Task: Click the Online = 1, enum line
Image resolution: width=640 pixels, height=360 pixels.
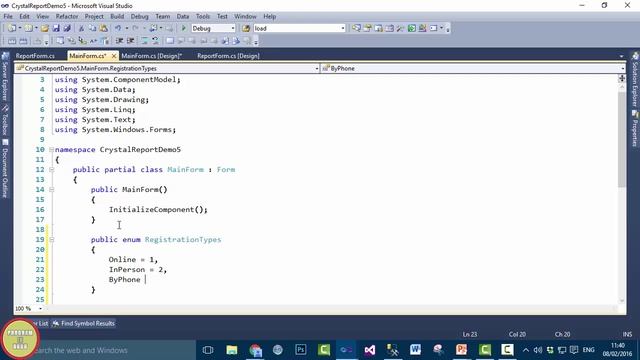Action: tap(133, 260)
